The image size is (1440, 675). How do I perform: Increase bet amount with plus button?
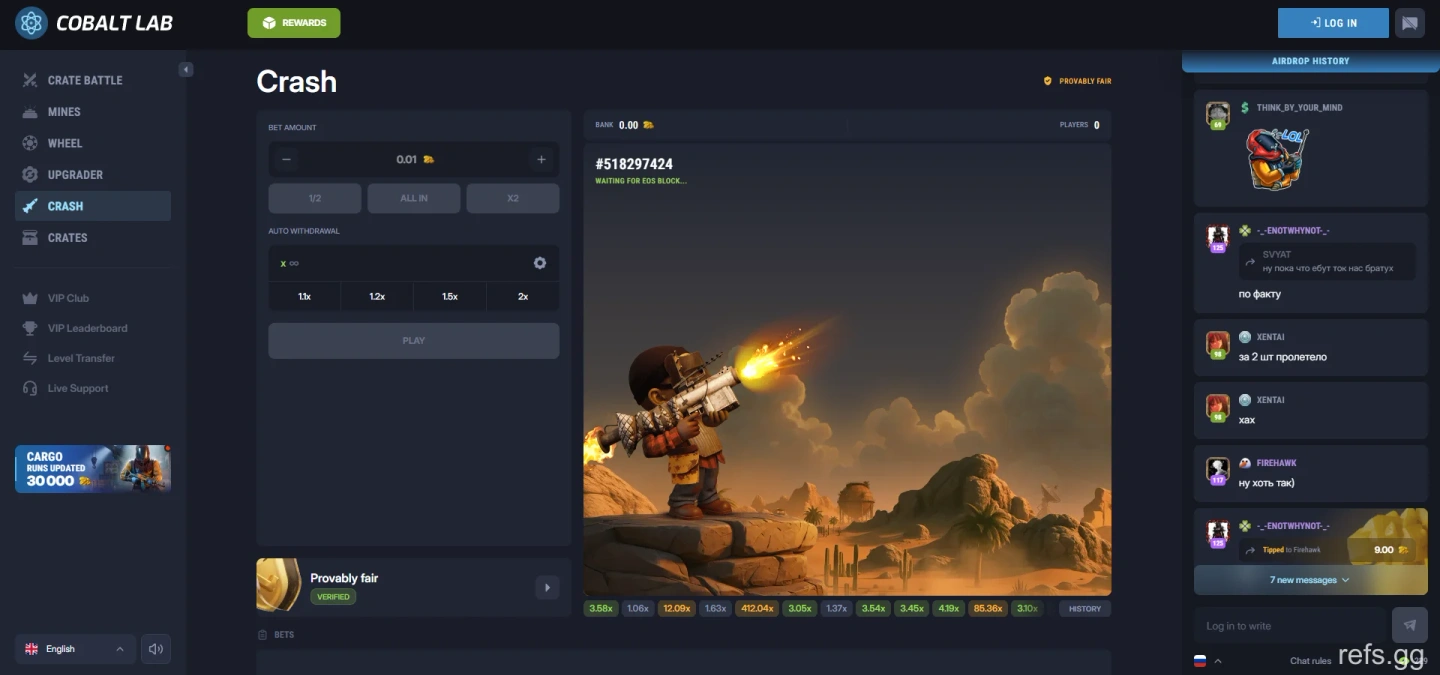pyautogui.click(x=541, y=159)
